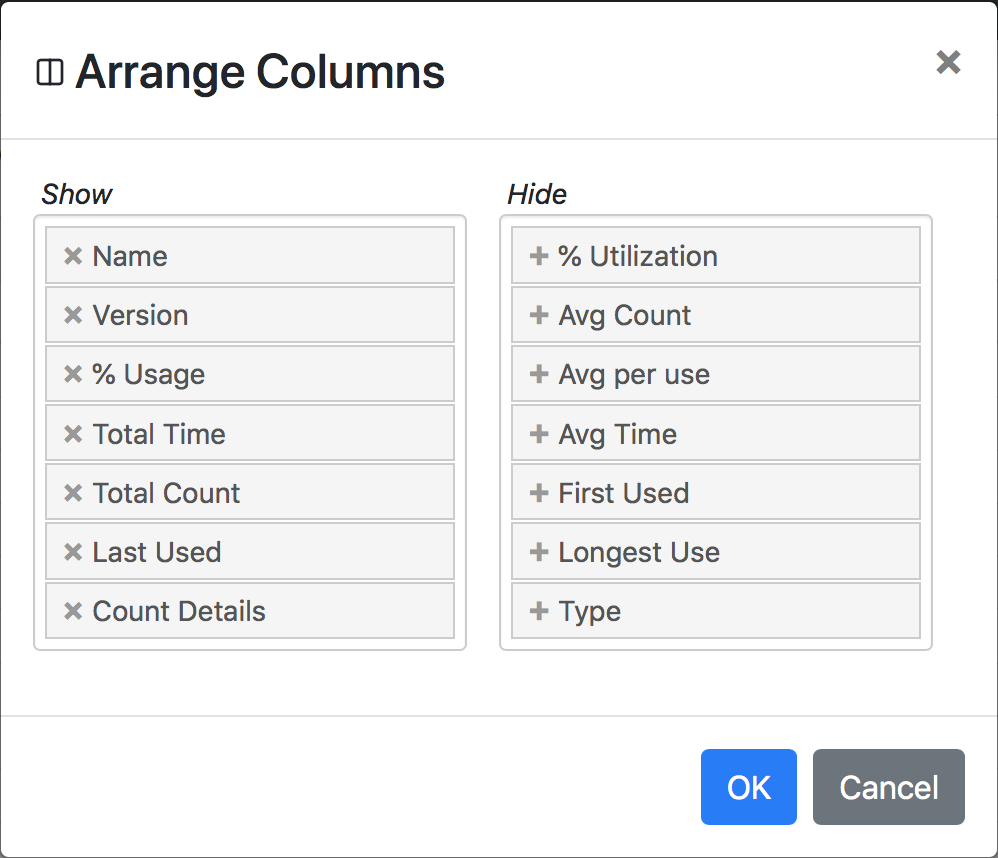Remove Count Details via X icon

pyautogui.click(x=73, y=611)
